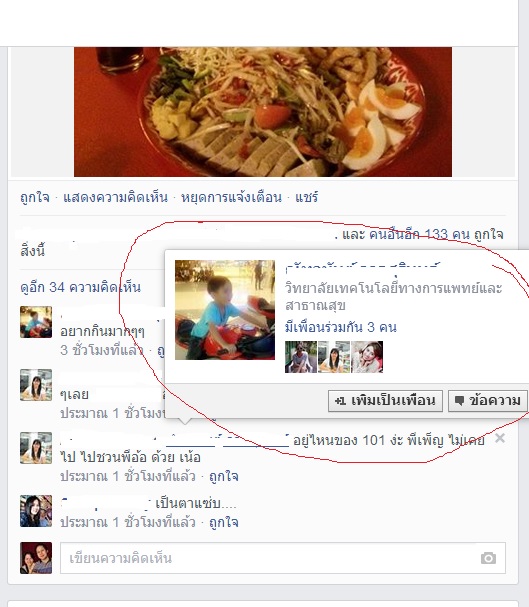Open the food photo in the post
529x607 pixels.
click(x=263, y=112)
